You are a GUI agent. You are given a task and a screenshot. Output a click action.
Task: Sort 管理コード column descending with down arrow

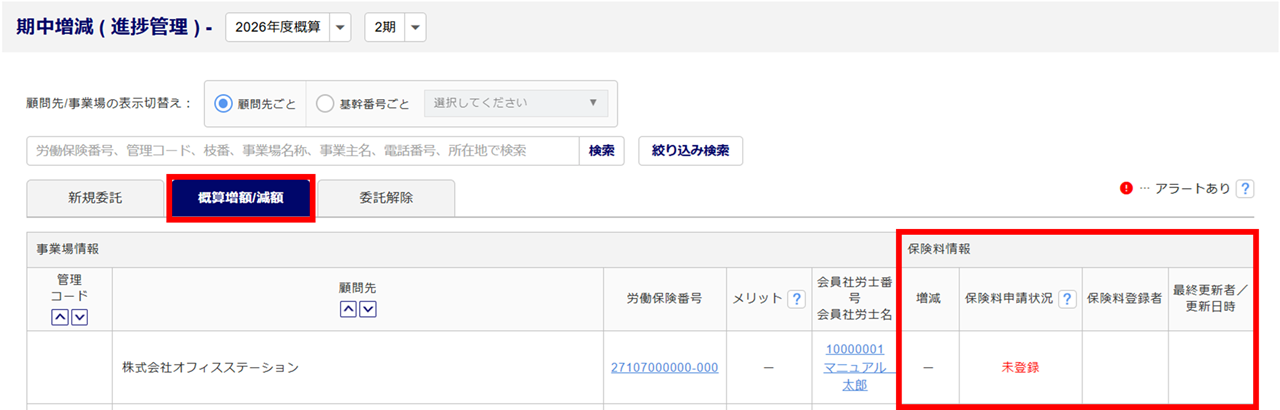click(x=79, y=317)
